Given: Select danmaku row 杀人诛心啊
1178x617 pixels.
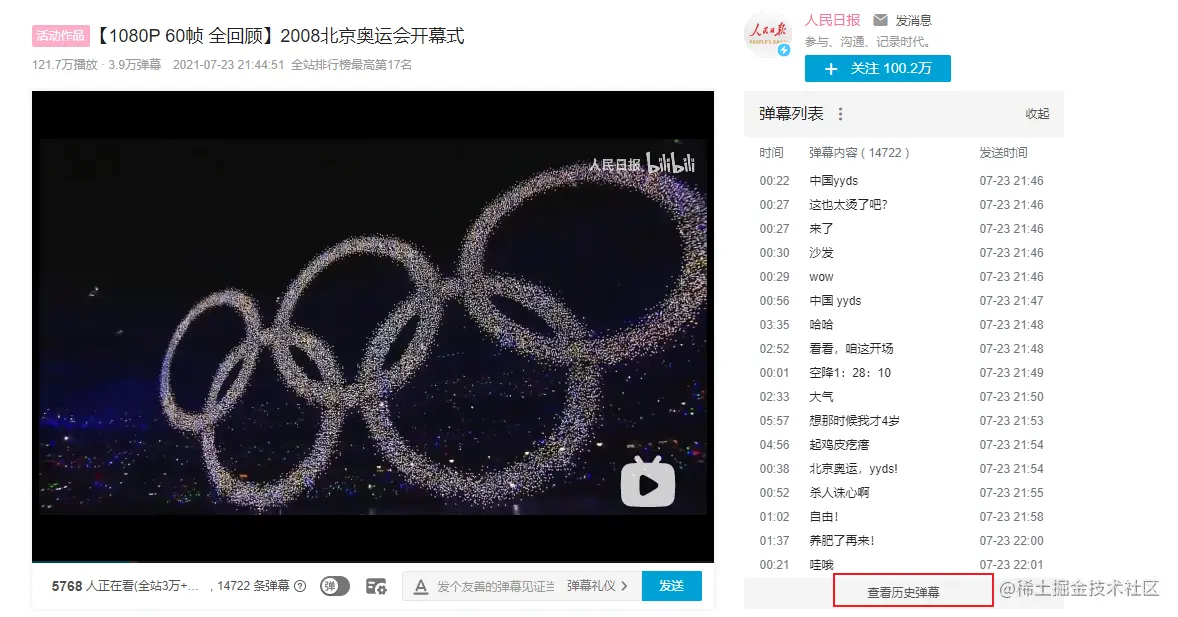Looking at the screenshot, I should 904,493.
